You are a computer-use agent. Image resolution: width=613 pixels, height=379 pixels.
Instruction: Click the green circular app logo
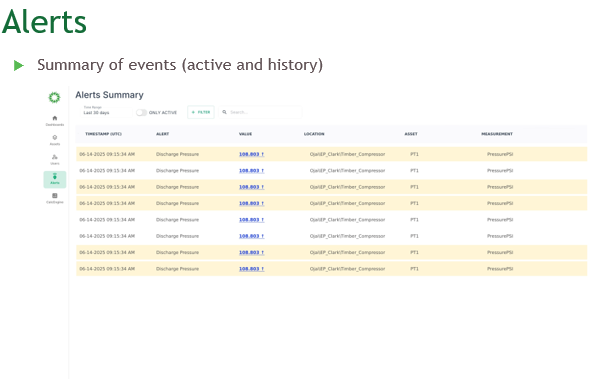click(x=54, y=97)
